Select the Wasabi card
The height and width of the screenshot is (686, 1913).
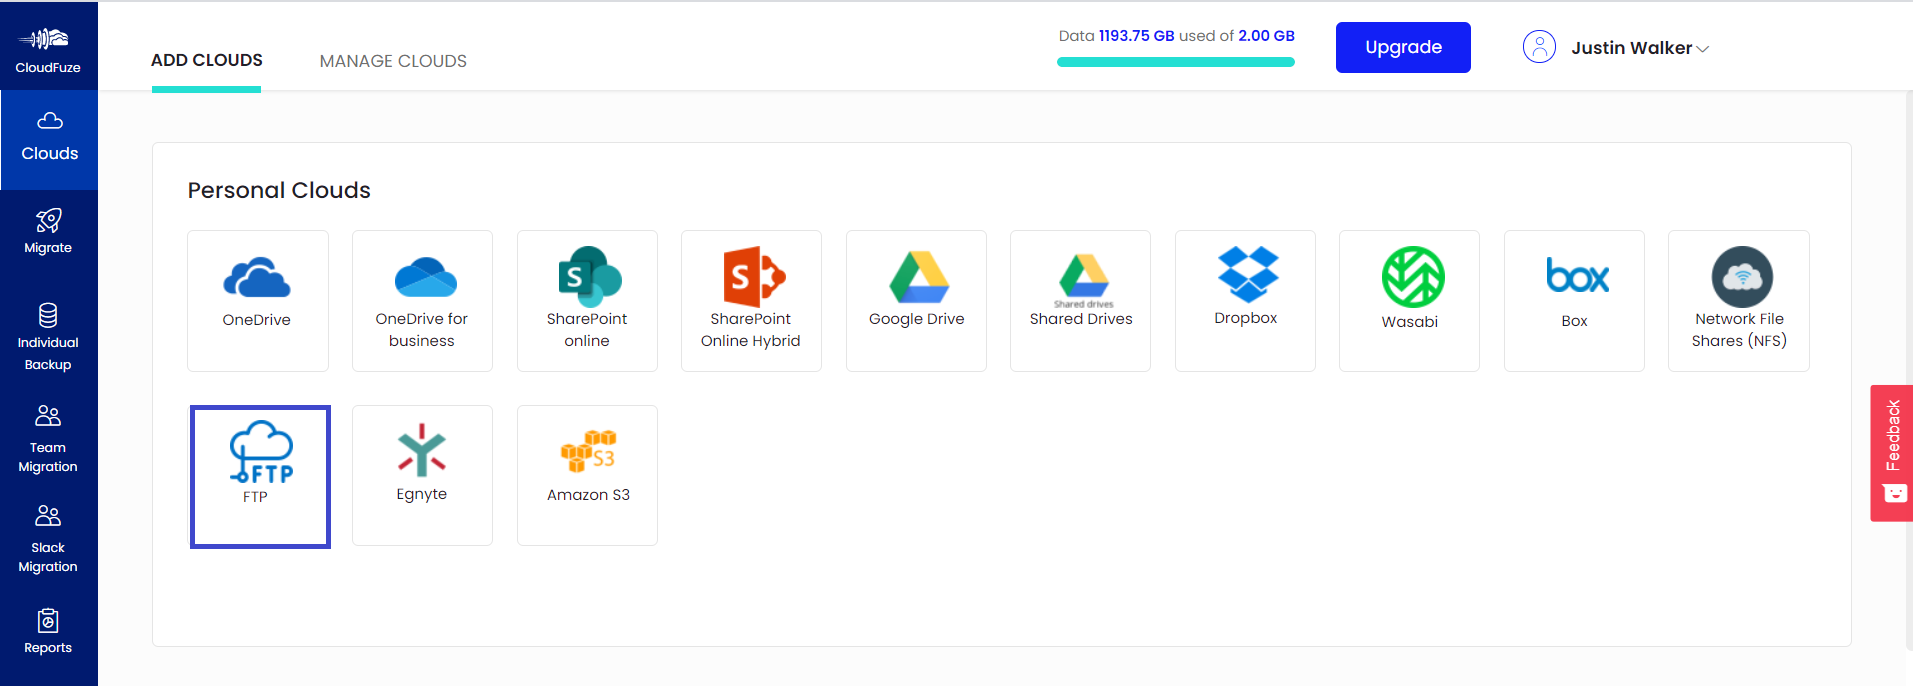[1409, 301]
